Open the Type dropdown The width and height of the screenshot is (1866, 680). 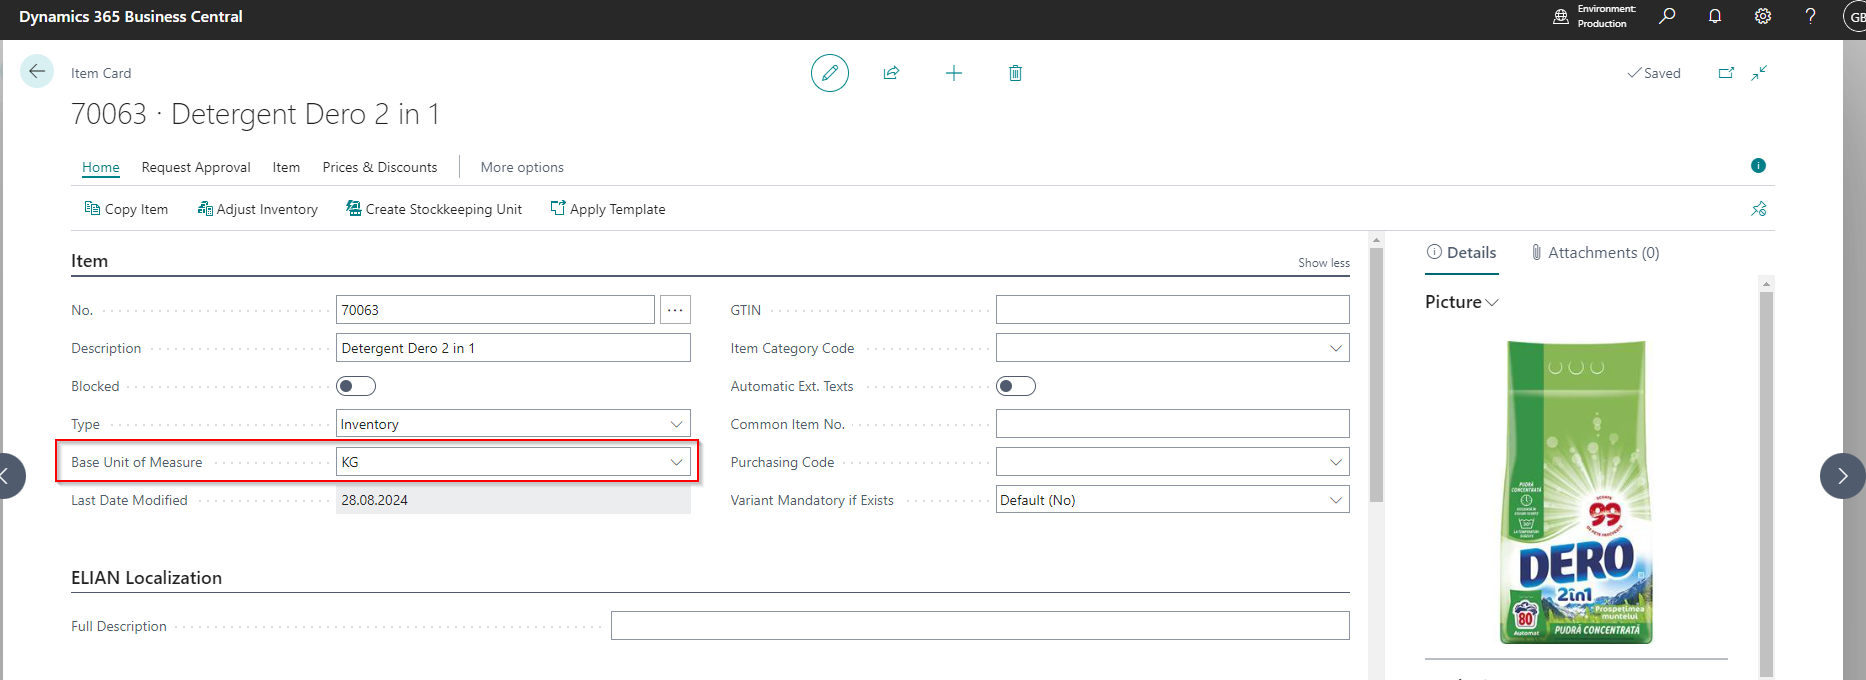(676, 424)
